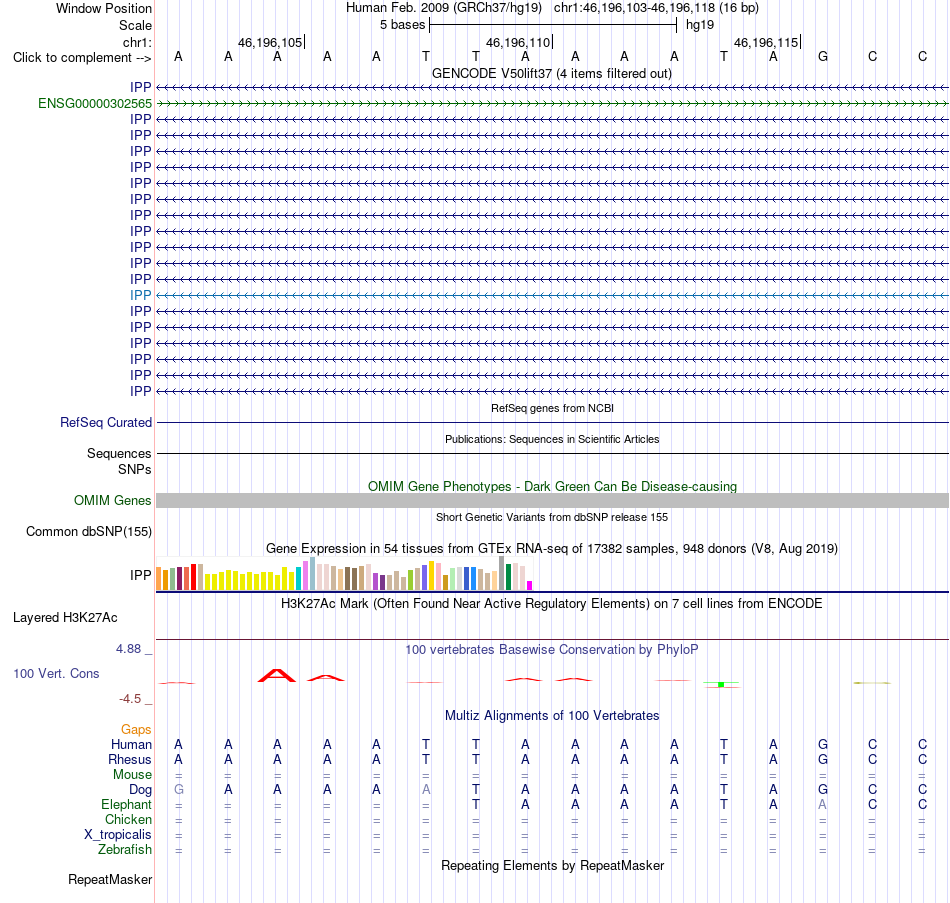The width and height of the screenshot is (950, 903).
Task: Click the 46,196,115 coordinate marker
Action: click(766, 42)
